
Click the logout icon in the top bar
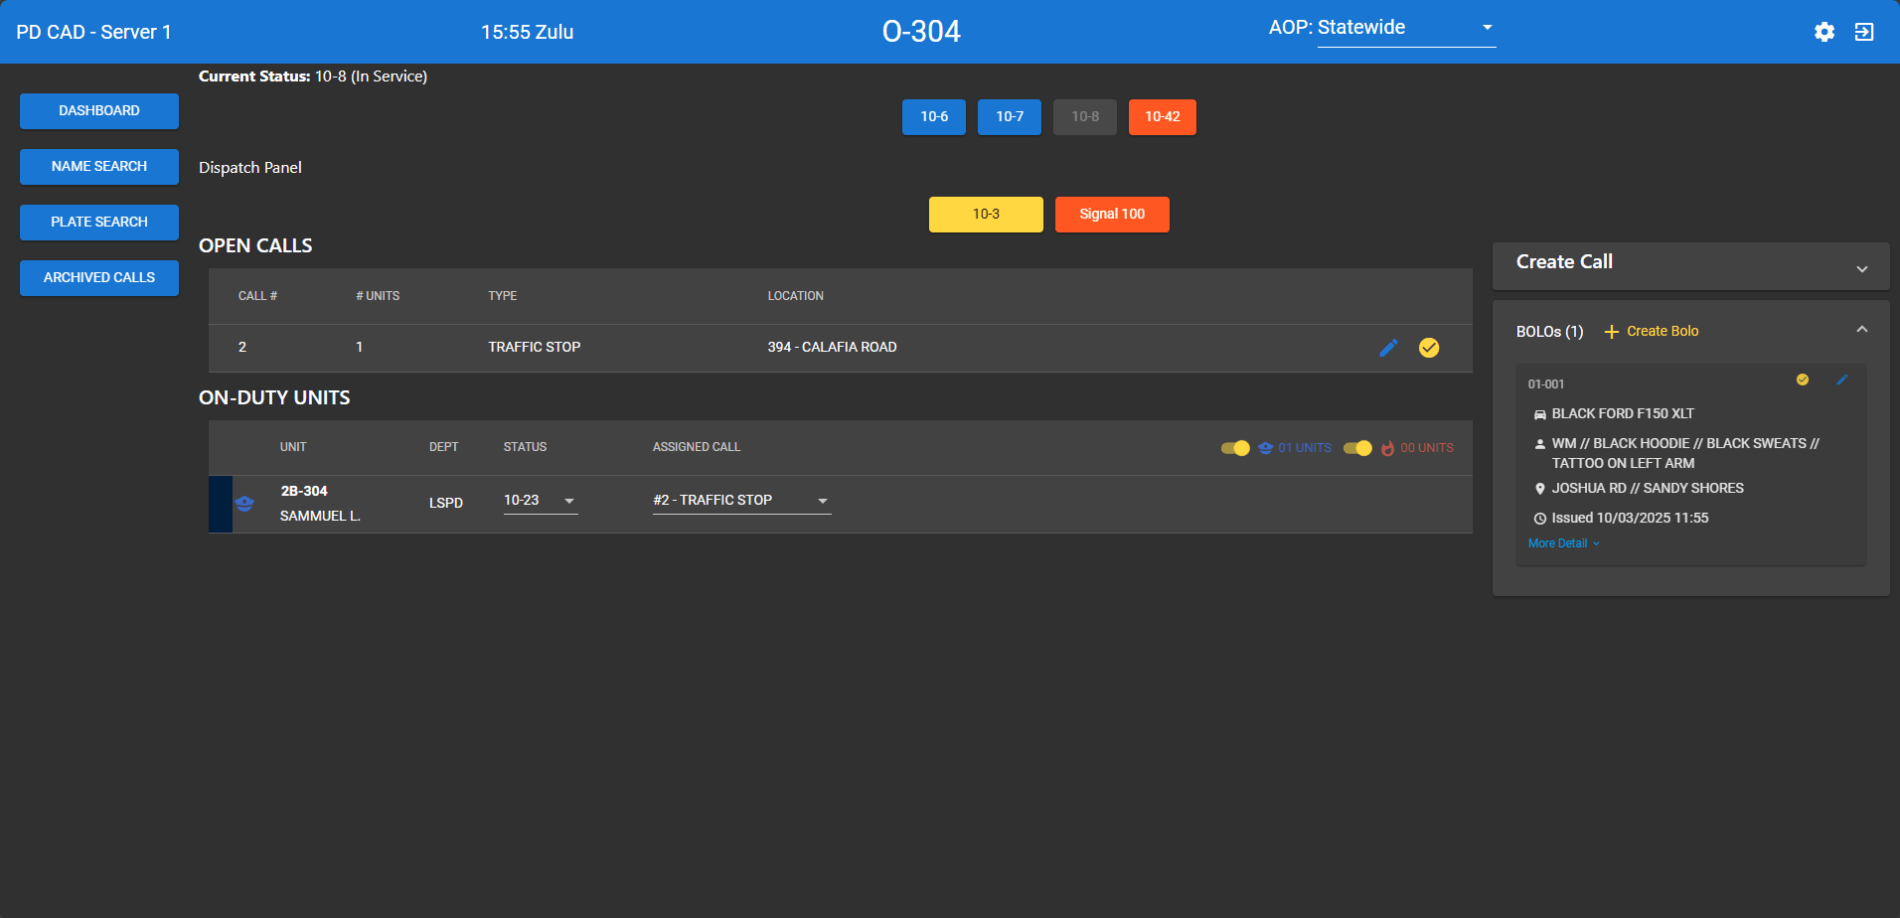pos(1864,32)
